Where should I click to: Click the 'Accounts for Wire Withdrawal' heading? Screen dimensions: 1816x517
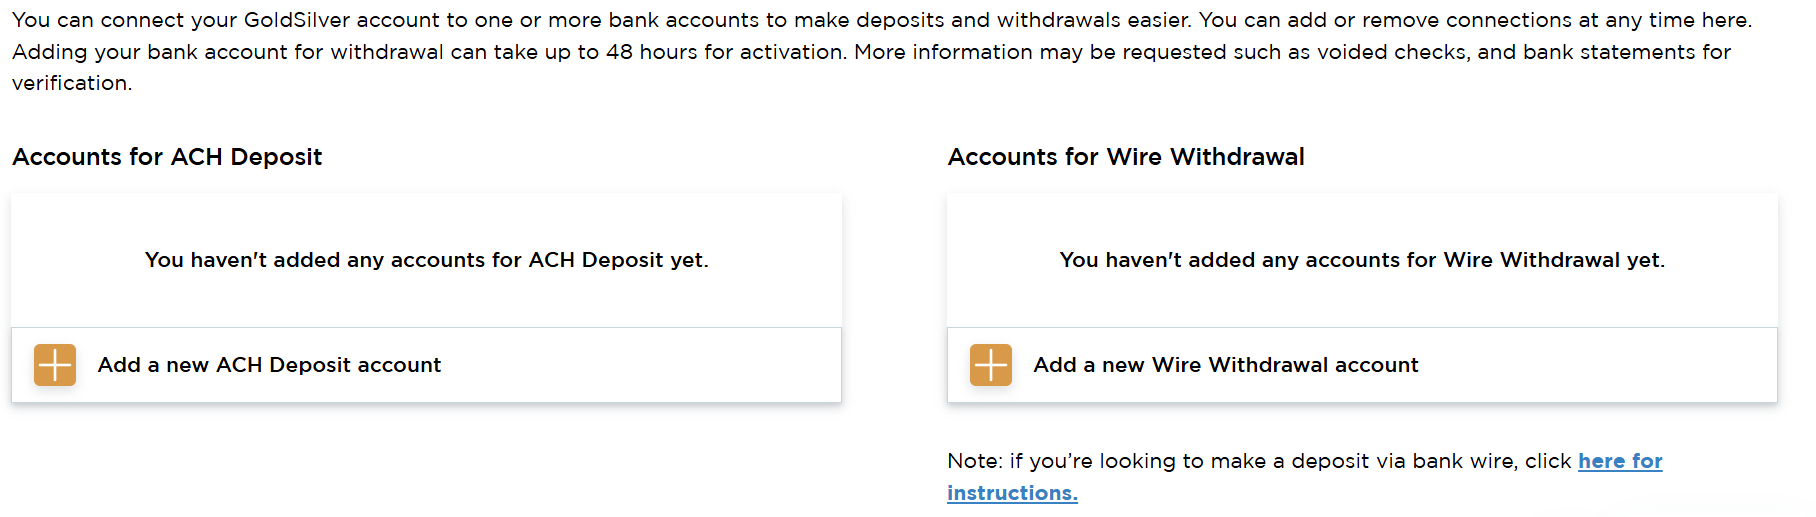[x=1126, y=157]
